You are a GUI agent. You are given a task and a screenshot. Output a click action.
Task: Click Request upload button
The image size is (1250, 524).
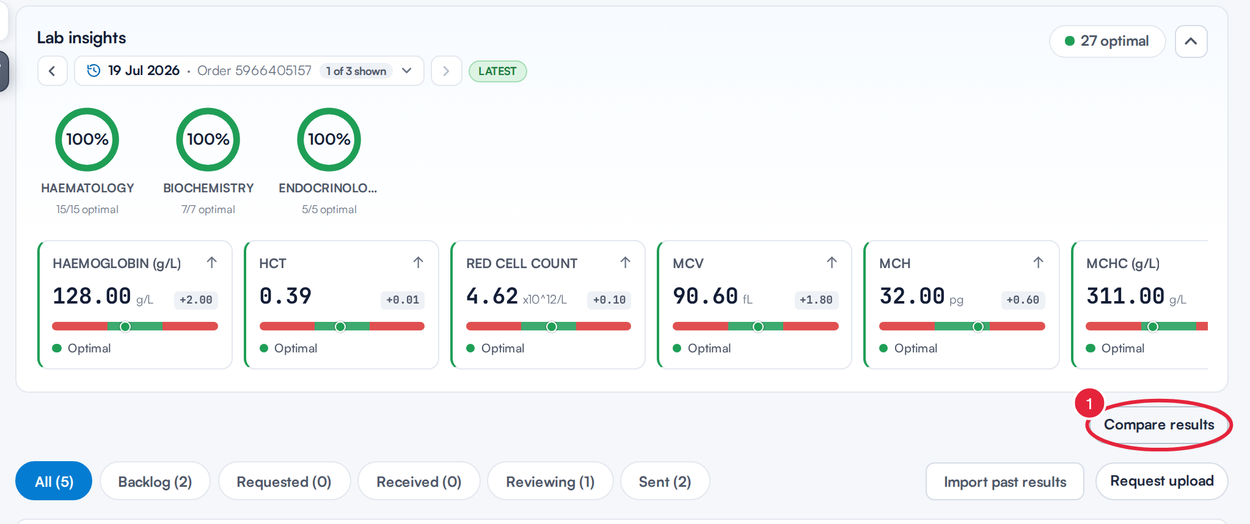pyautogui.click(x=1162, y=481)
